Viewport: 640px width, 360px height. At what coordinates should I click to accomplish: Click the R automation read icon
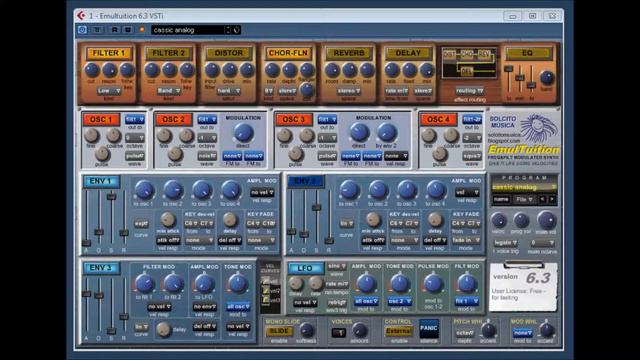(x=115, y=30)
